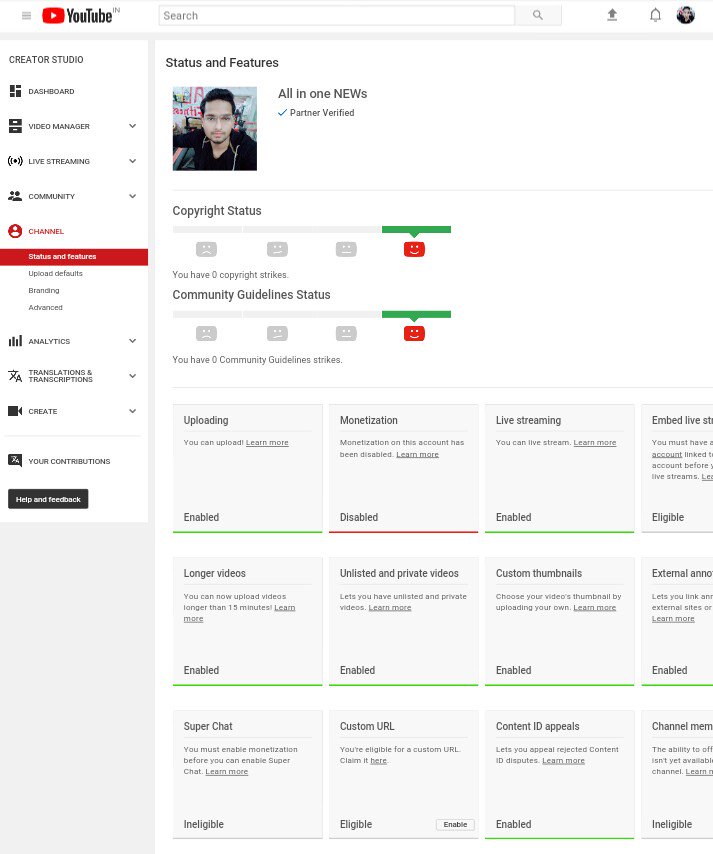The width and height of the screenshot is (713, 854).
Task: Click the first sad face under Copyright Status
Action: pyautogui.click(x=206, y=249)
